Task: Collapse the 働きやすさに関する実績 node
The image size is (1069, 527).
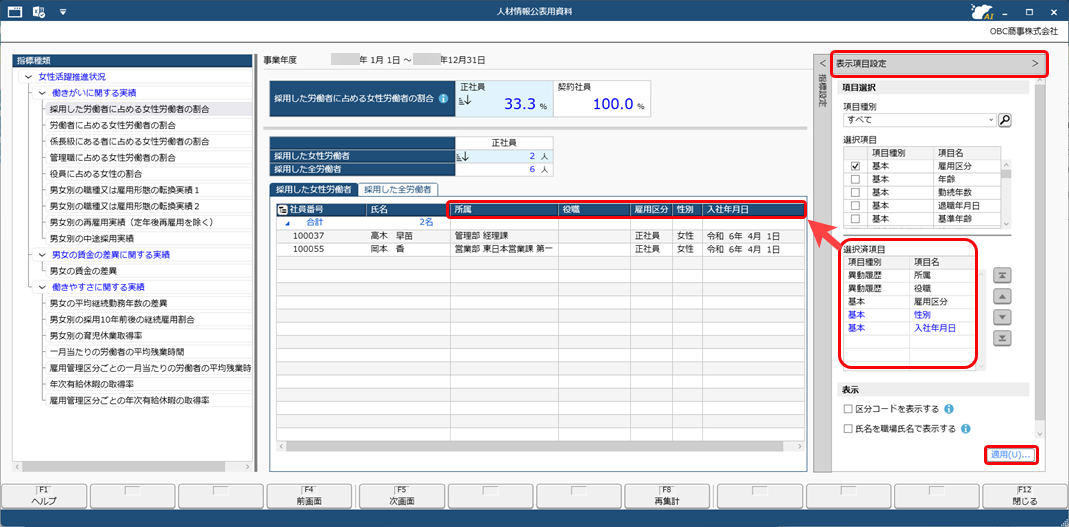Action: tap(42, 287)
